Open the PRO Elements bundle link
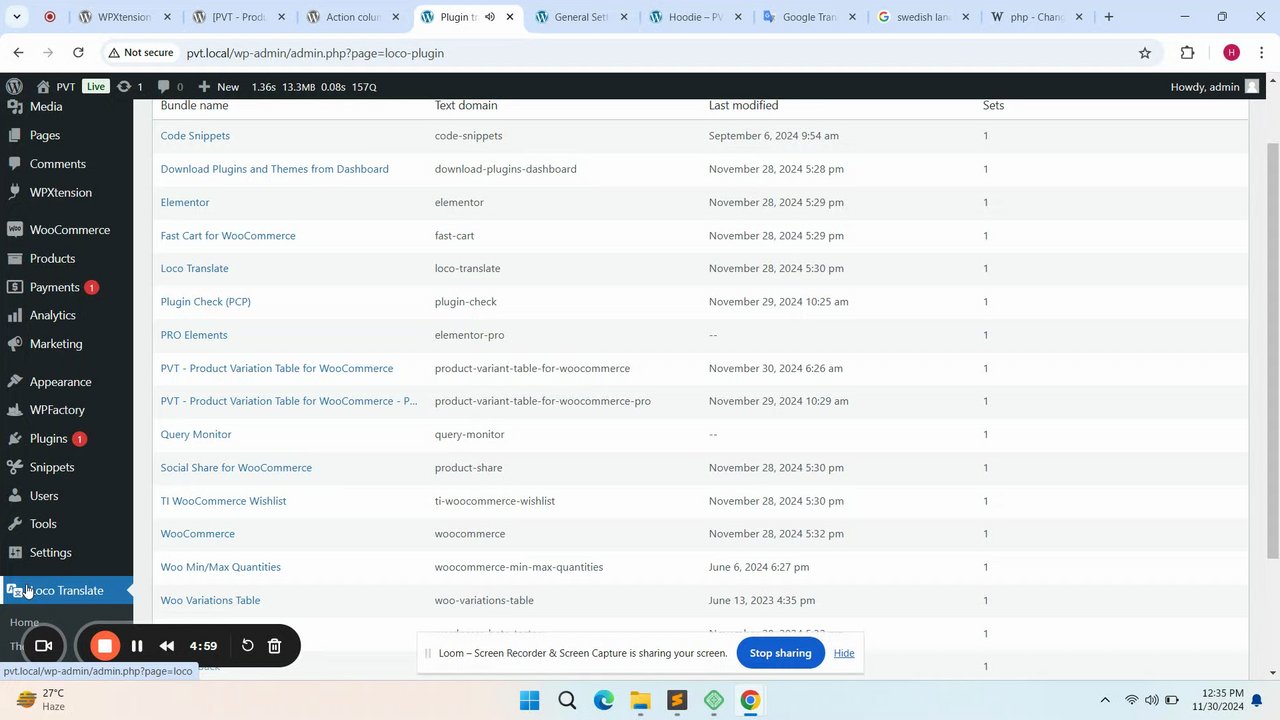 (194, 335)
